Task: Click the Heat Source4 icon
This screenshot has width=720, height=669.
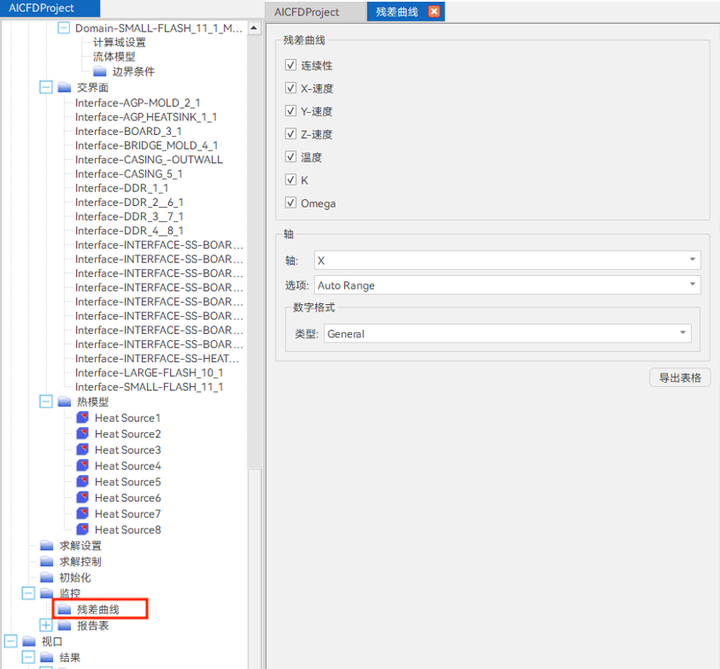Action: point(83,466)
